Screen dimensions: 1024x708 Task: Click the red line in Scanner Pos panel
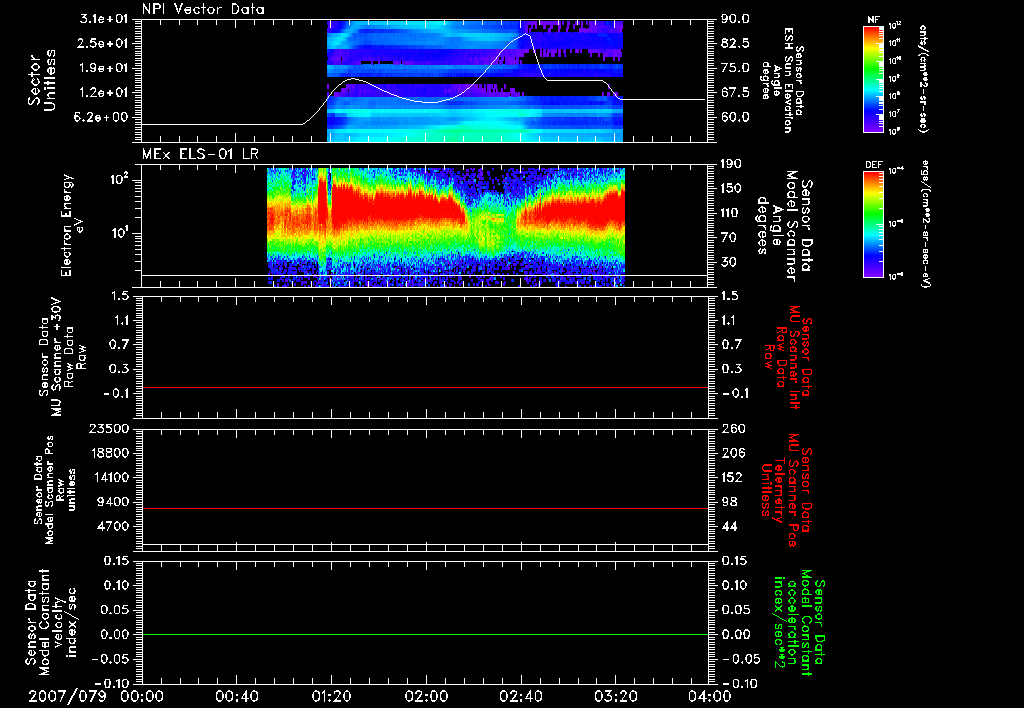coord(425,508)
